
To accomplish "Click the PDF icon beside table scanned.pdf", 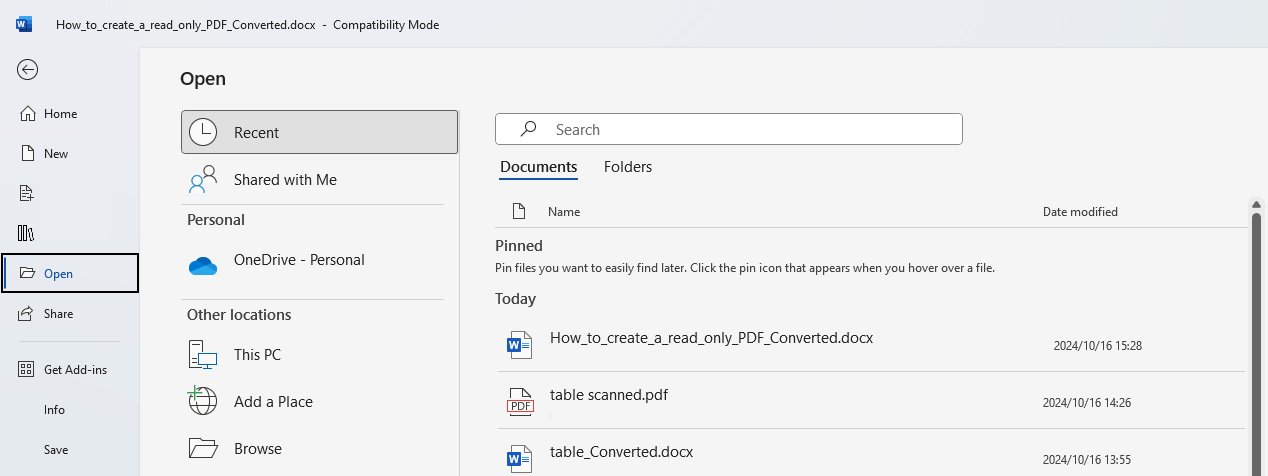I will [x=520, y=402].
